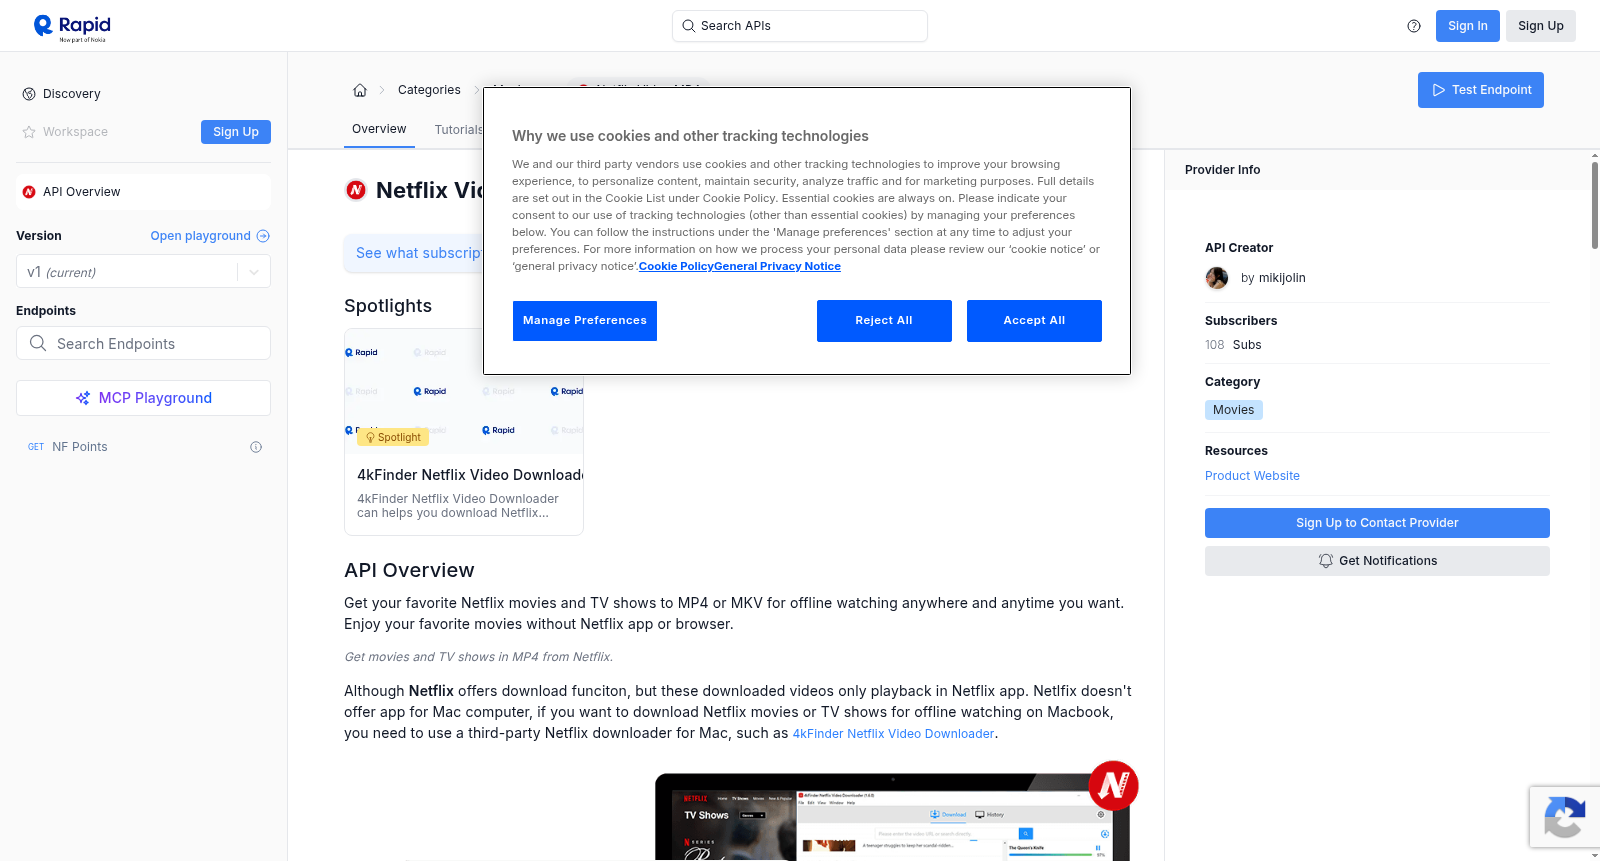Click the NF Points info icon
1600x861 pixels.
pyautogui.click(x=256, y=447)
